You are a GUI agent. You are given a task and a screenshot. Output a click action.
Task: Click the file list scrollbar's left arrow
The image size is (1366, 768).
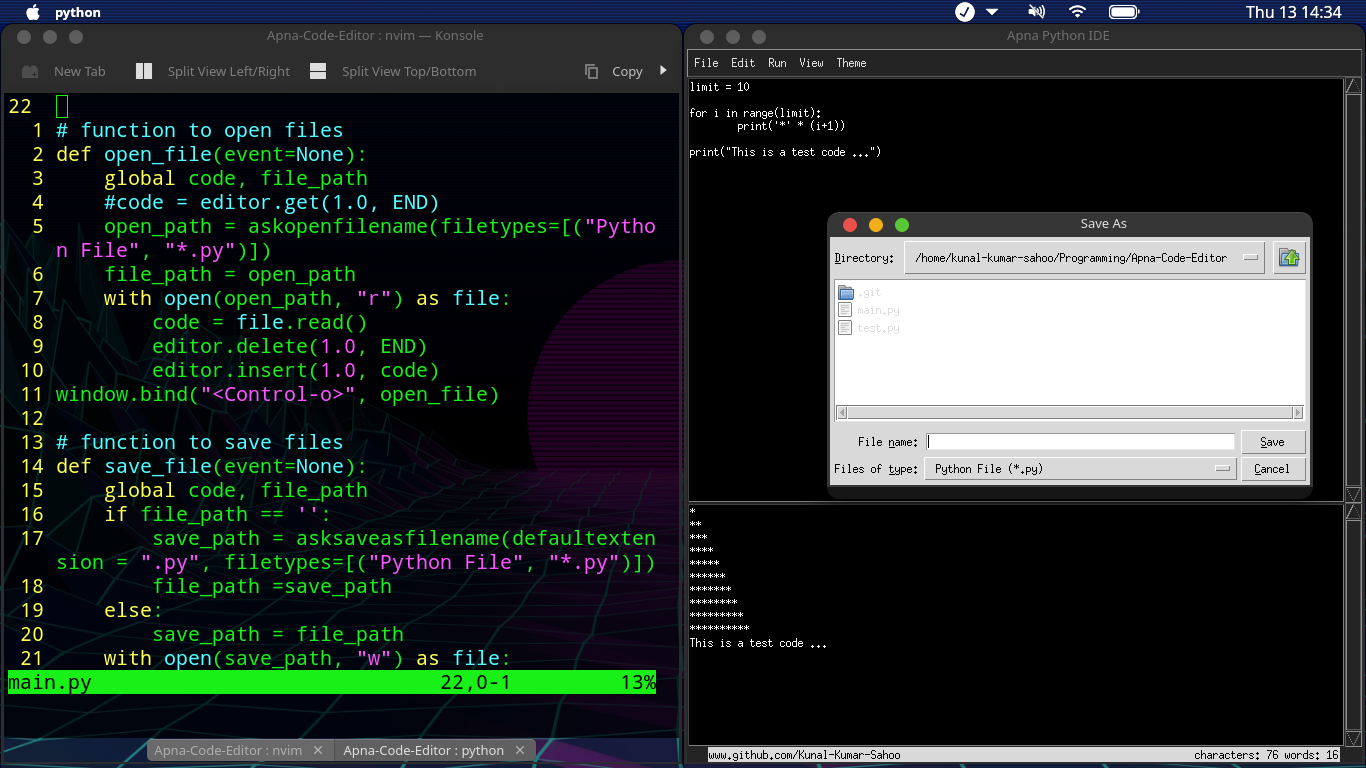[x=841, y=412]
